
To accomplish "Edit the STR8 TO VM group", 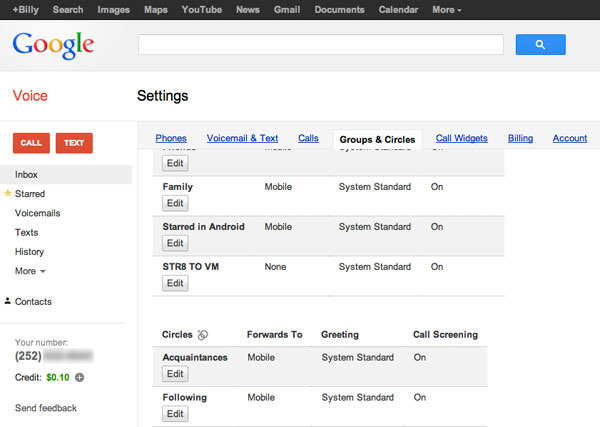I will coord(175,283).
